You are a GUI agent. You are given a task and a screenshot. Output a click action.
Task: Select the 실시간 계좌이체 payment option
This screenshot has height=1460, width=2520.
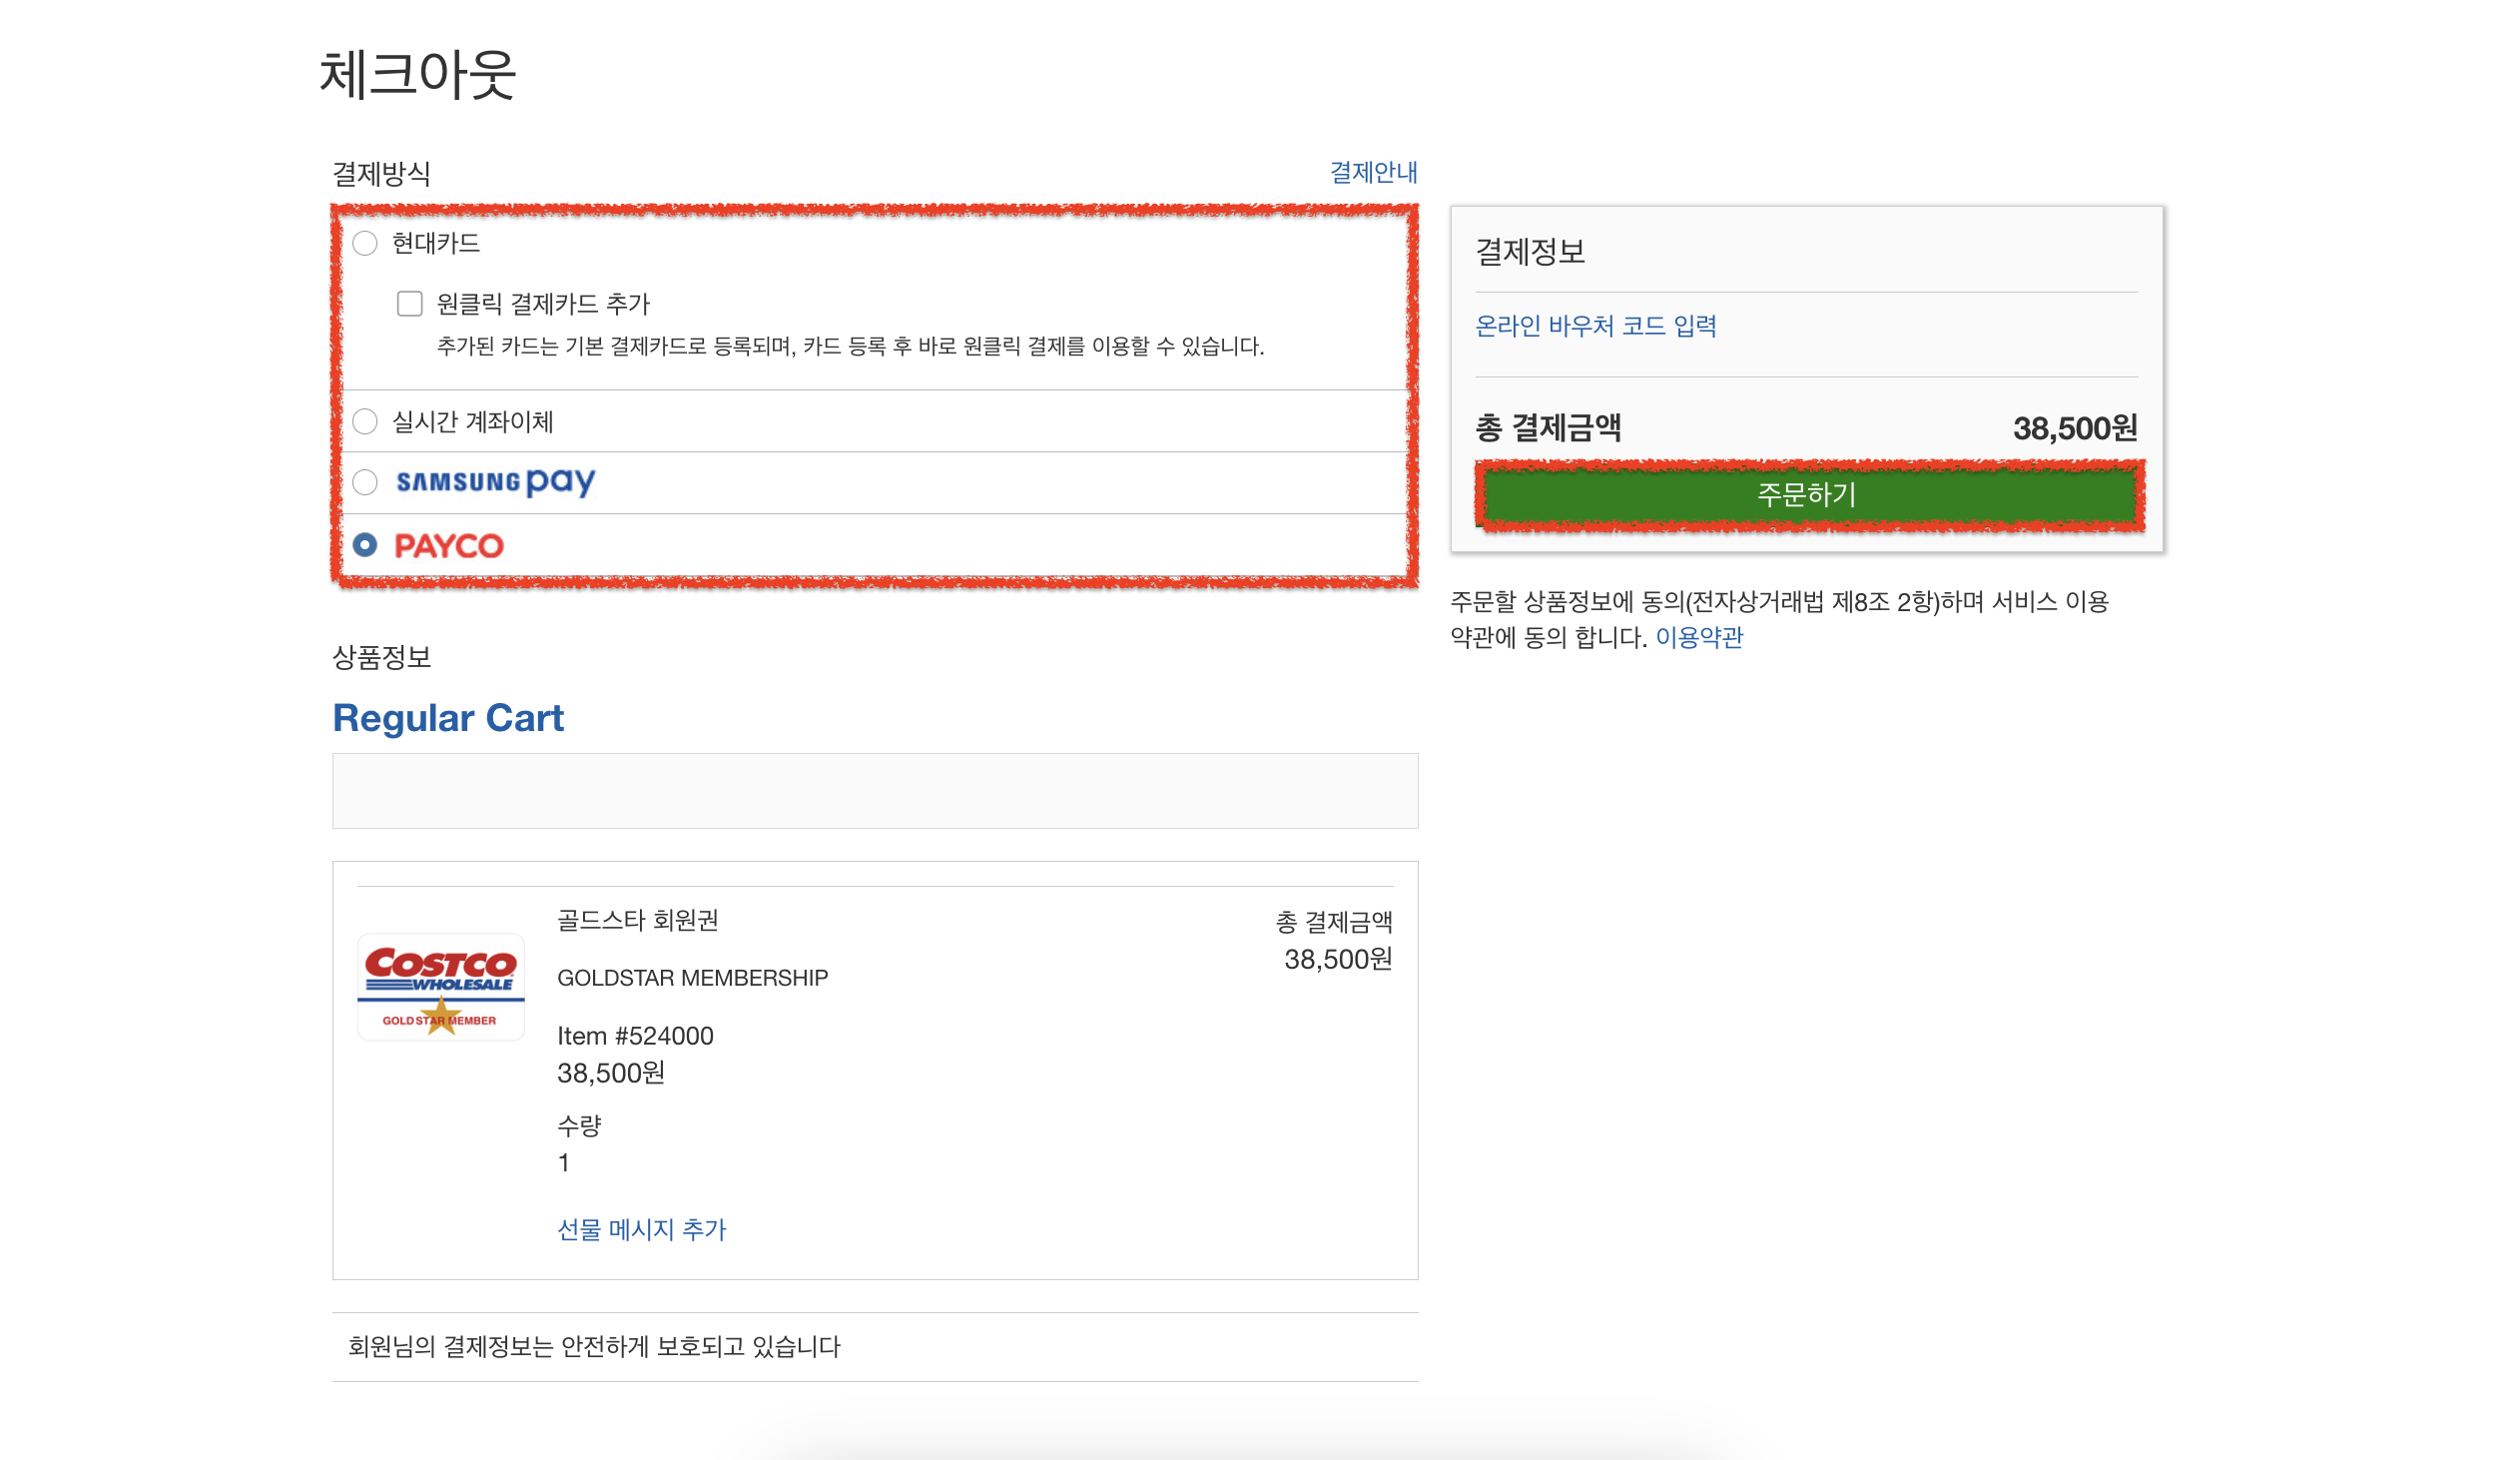[365, 422]
